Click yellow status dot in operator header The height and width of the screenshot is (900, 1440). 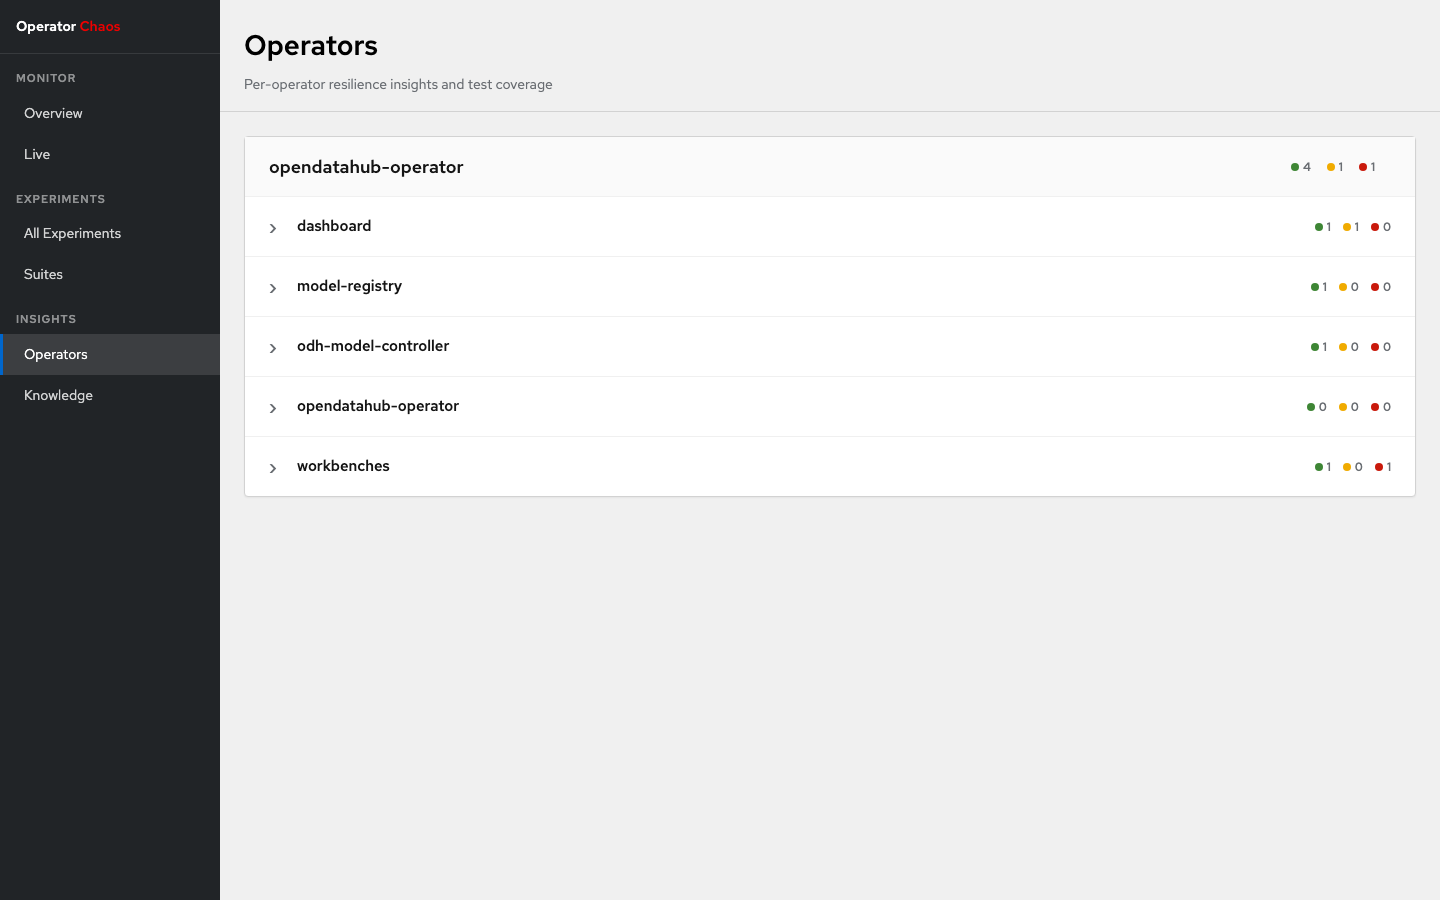(x=1331, y=167)
